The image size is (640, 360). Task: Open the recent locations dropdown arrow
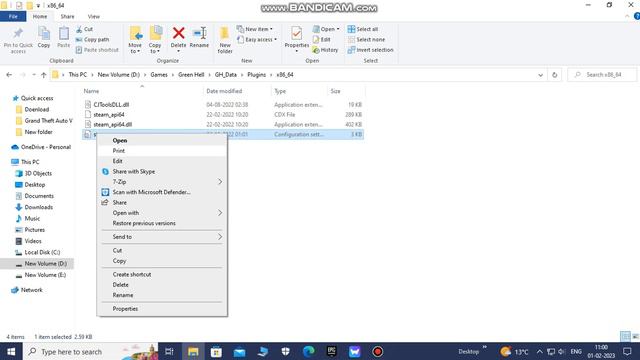click(34, 75)
